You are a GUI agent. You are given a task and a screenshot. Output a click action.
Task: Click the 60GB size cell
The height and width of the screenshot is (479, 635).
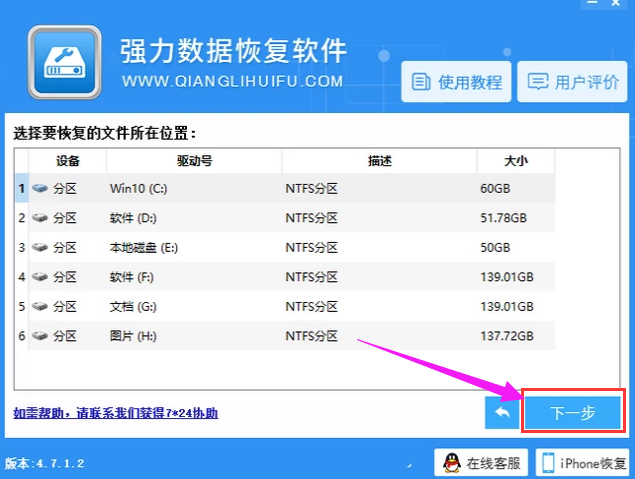coord(494,188)
